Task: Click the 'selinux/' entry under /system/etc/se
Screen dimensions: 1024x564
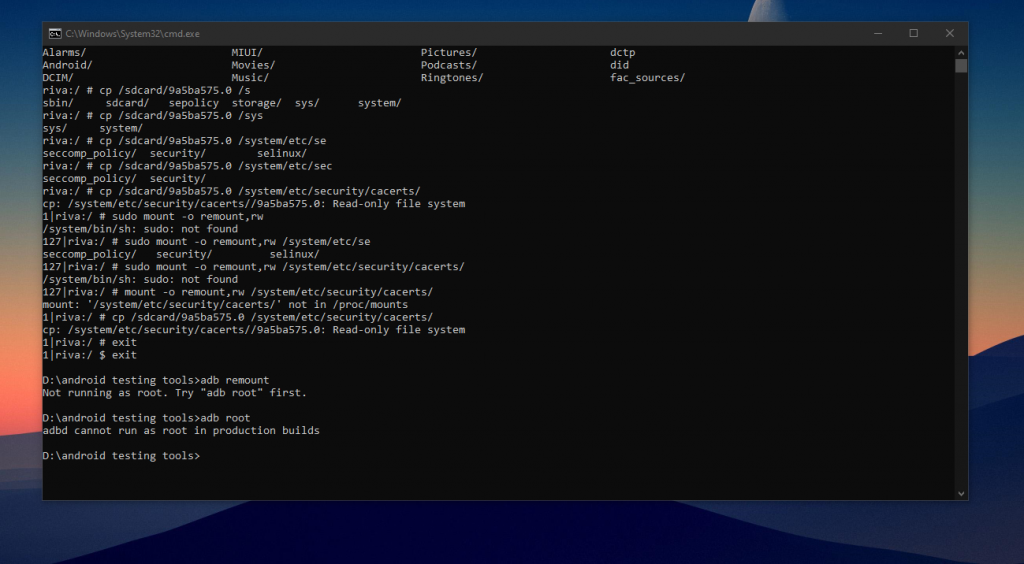Action: point(281,153)
